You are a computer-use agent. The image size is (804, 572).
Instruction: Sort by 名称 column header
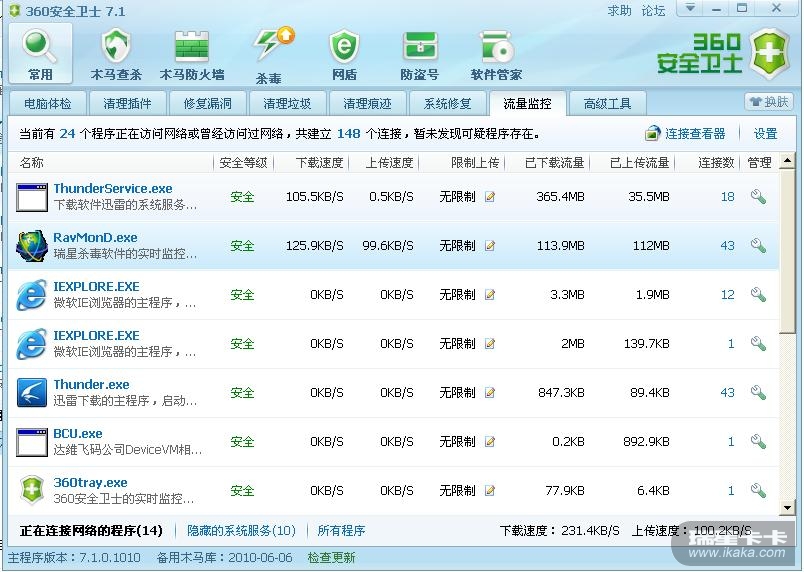(x=32, y=163)
